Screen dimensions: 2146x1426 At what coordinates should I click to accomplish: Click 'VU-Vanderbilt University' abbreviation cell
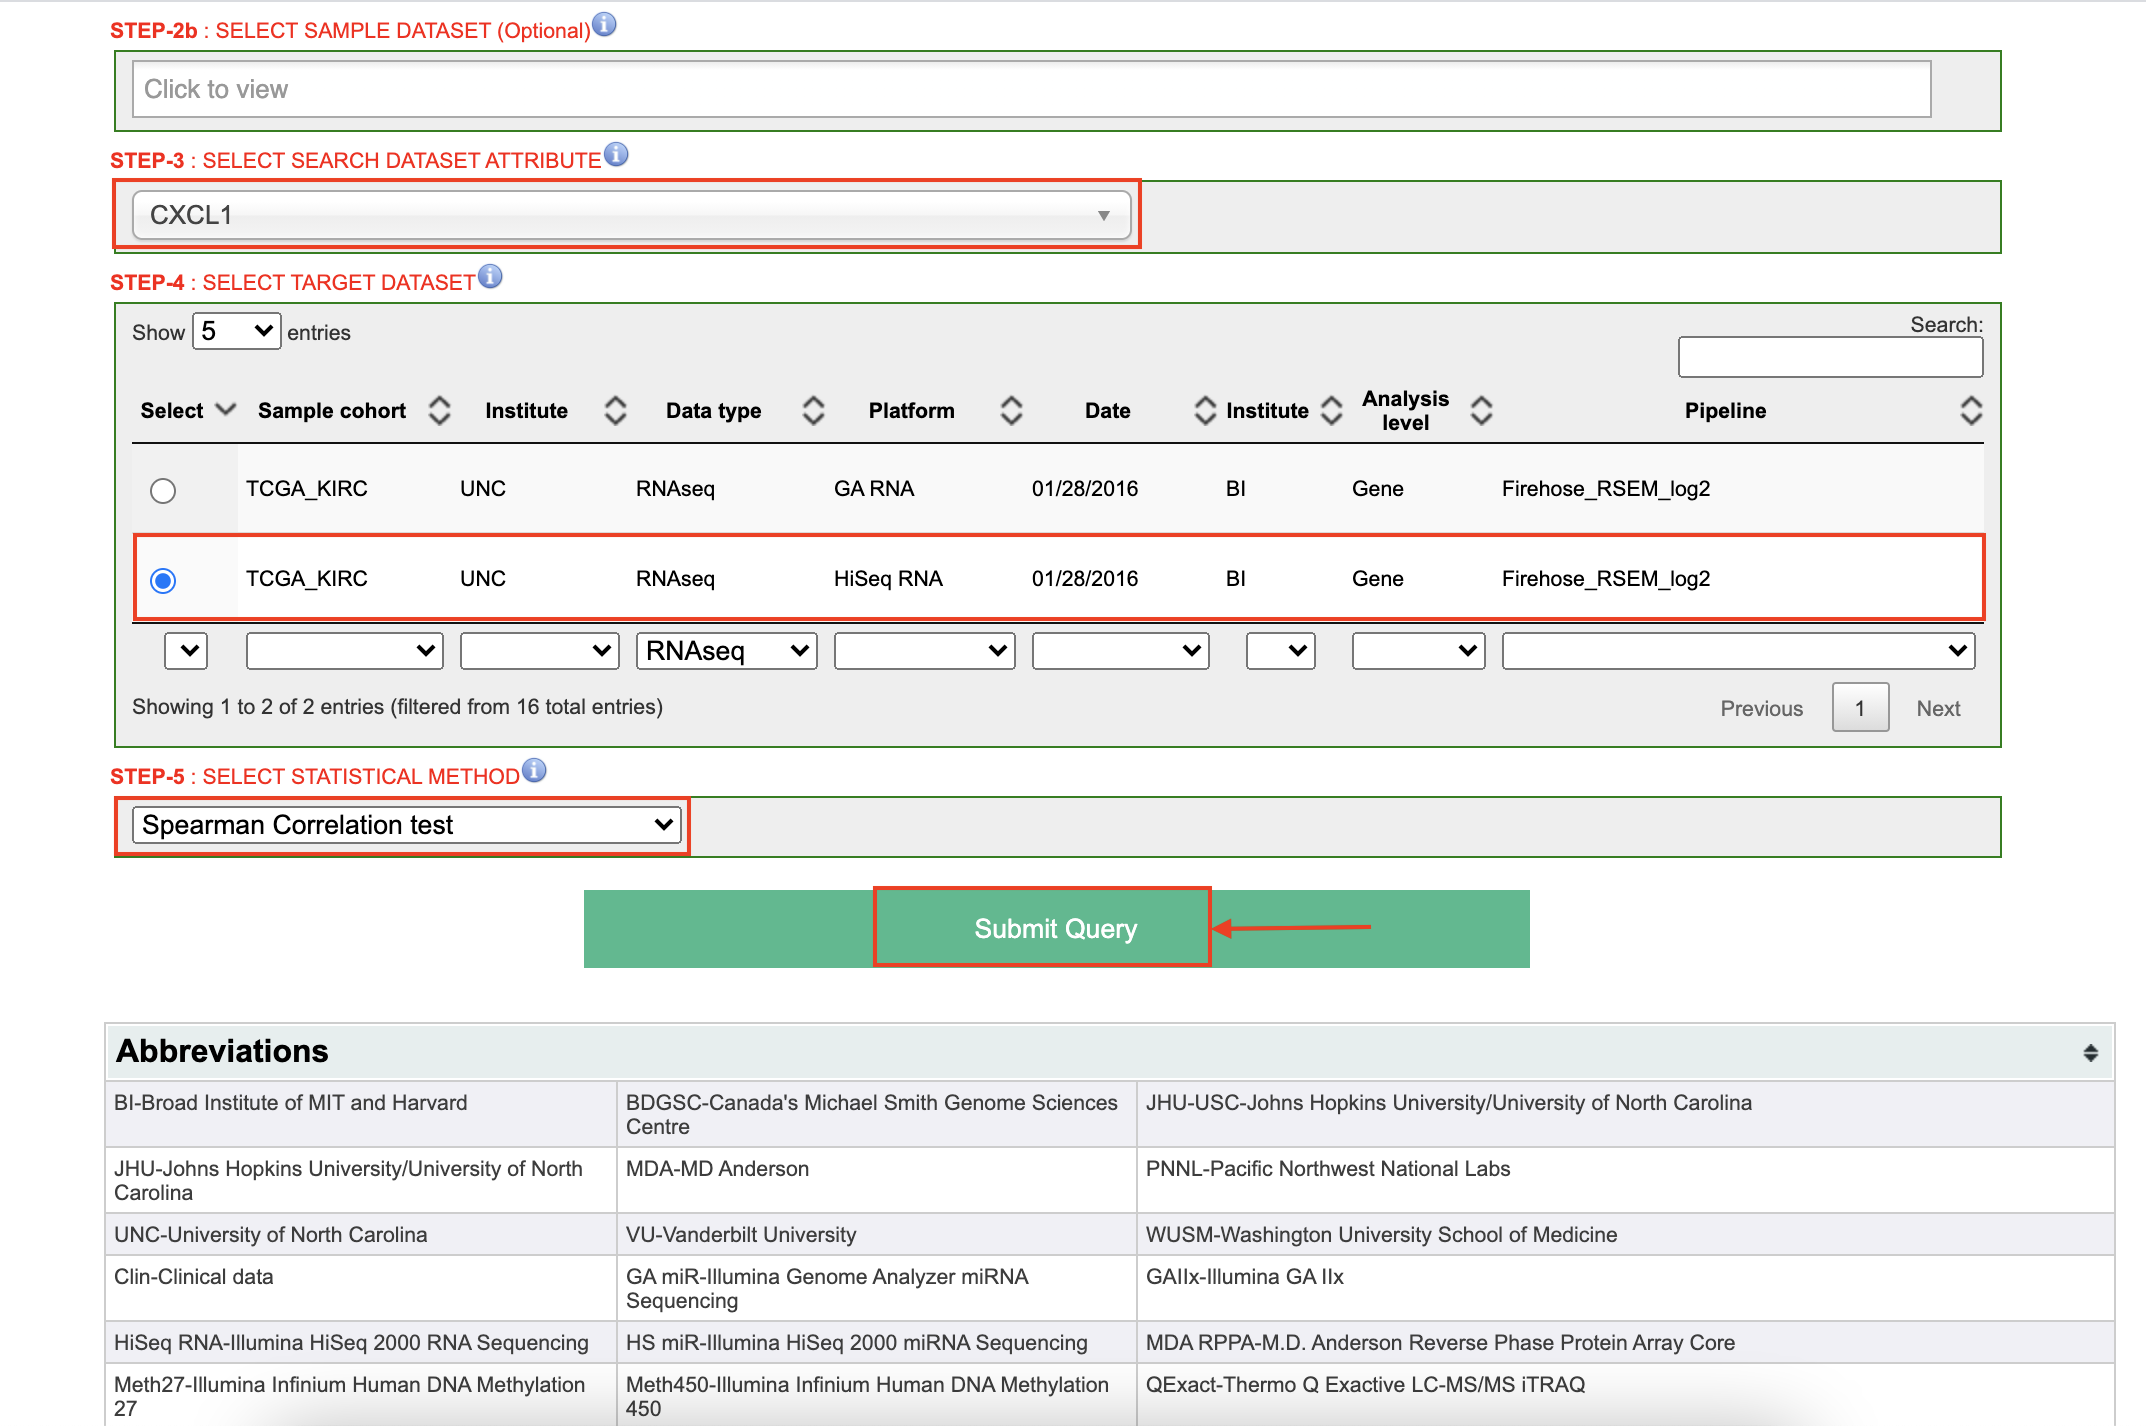click(876, 1235)
